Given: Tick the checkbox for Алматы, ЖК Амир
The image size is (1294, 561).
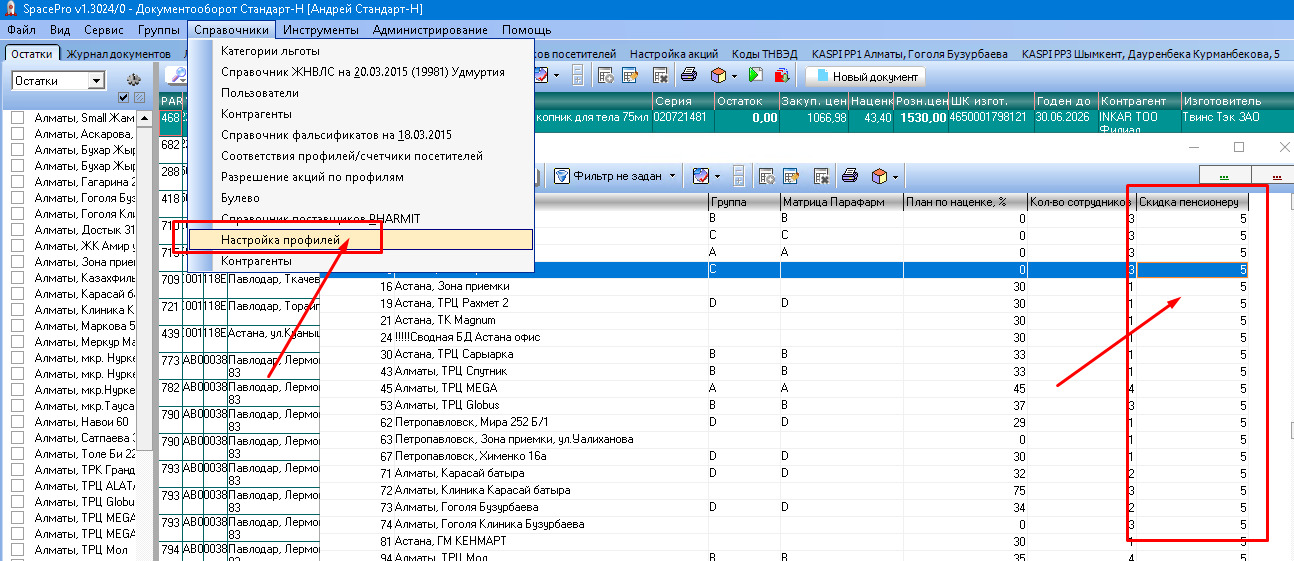Looking at the screenshot, I should coord(17,246).
